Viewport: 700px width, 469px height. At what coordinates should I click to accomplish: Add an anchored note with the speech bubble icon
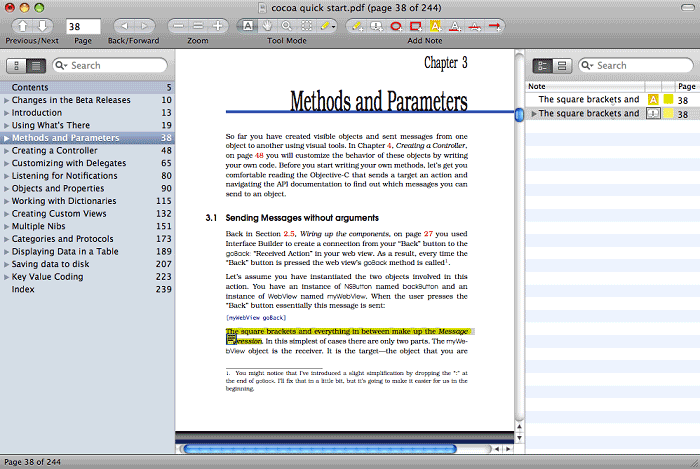coord(376,26)
